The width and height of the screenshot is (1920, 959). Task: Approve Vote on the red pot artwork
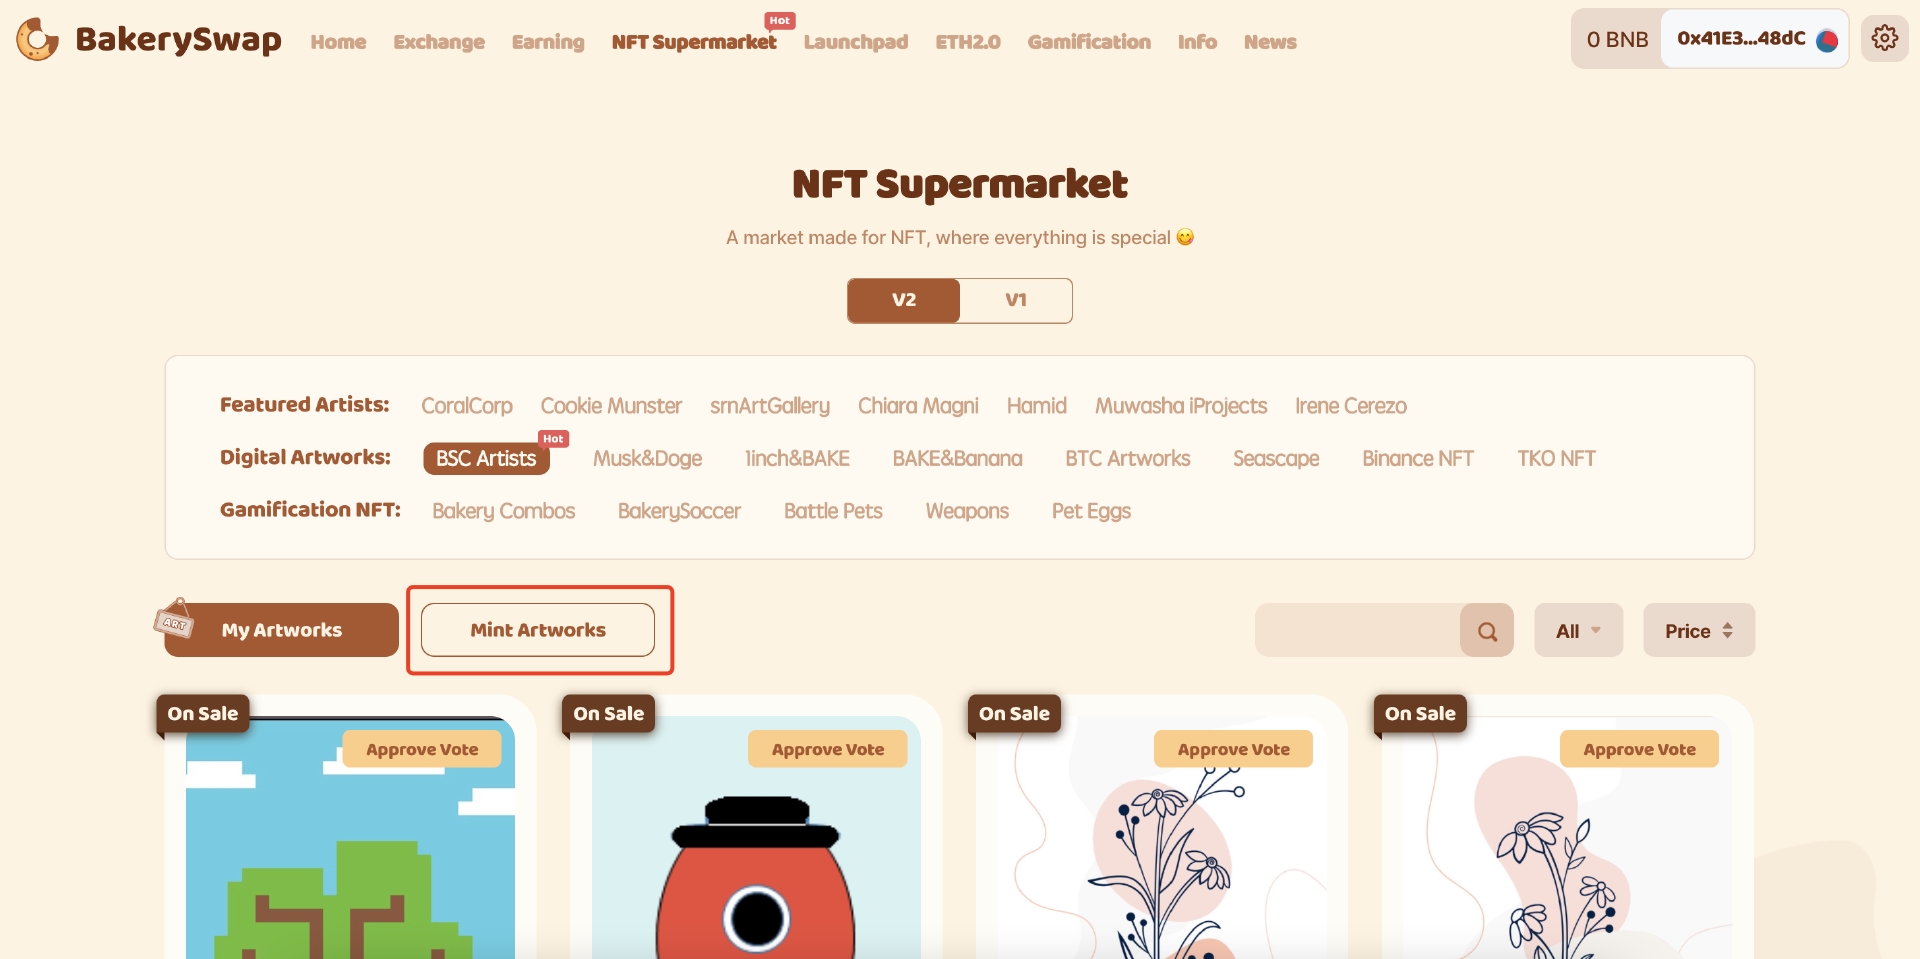tap(828, 749)
